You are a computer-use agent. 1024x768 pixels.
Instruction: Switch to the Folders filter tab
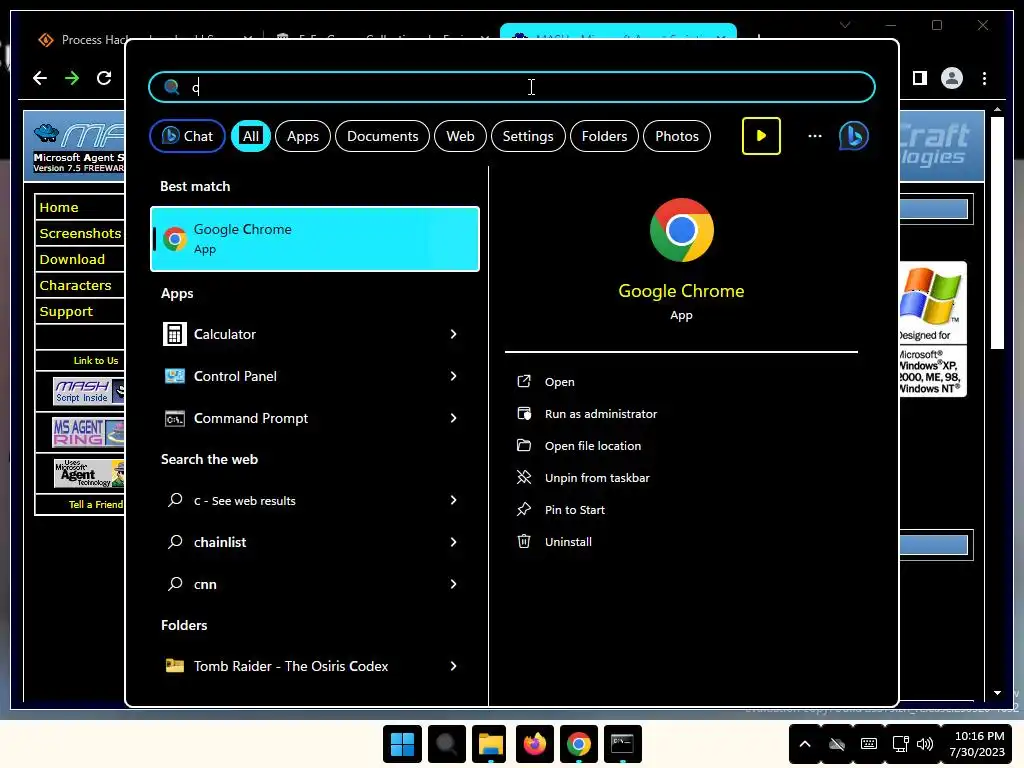604,136
